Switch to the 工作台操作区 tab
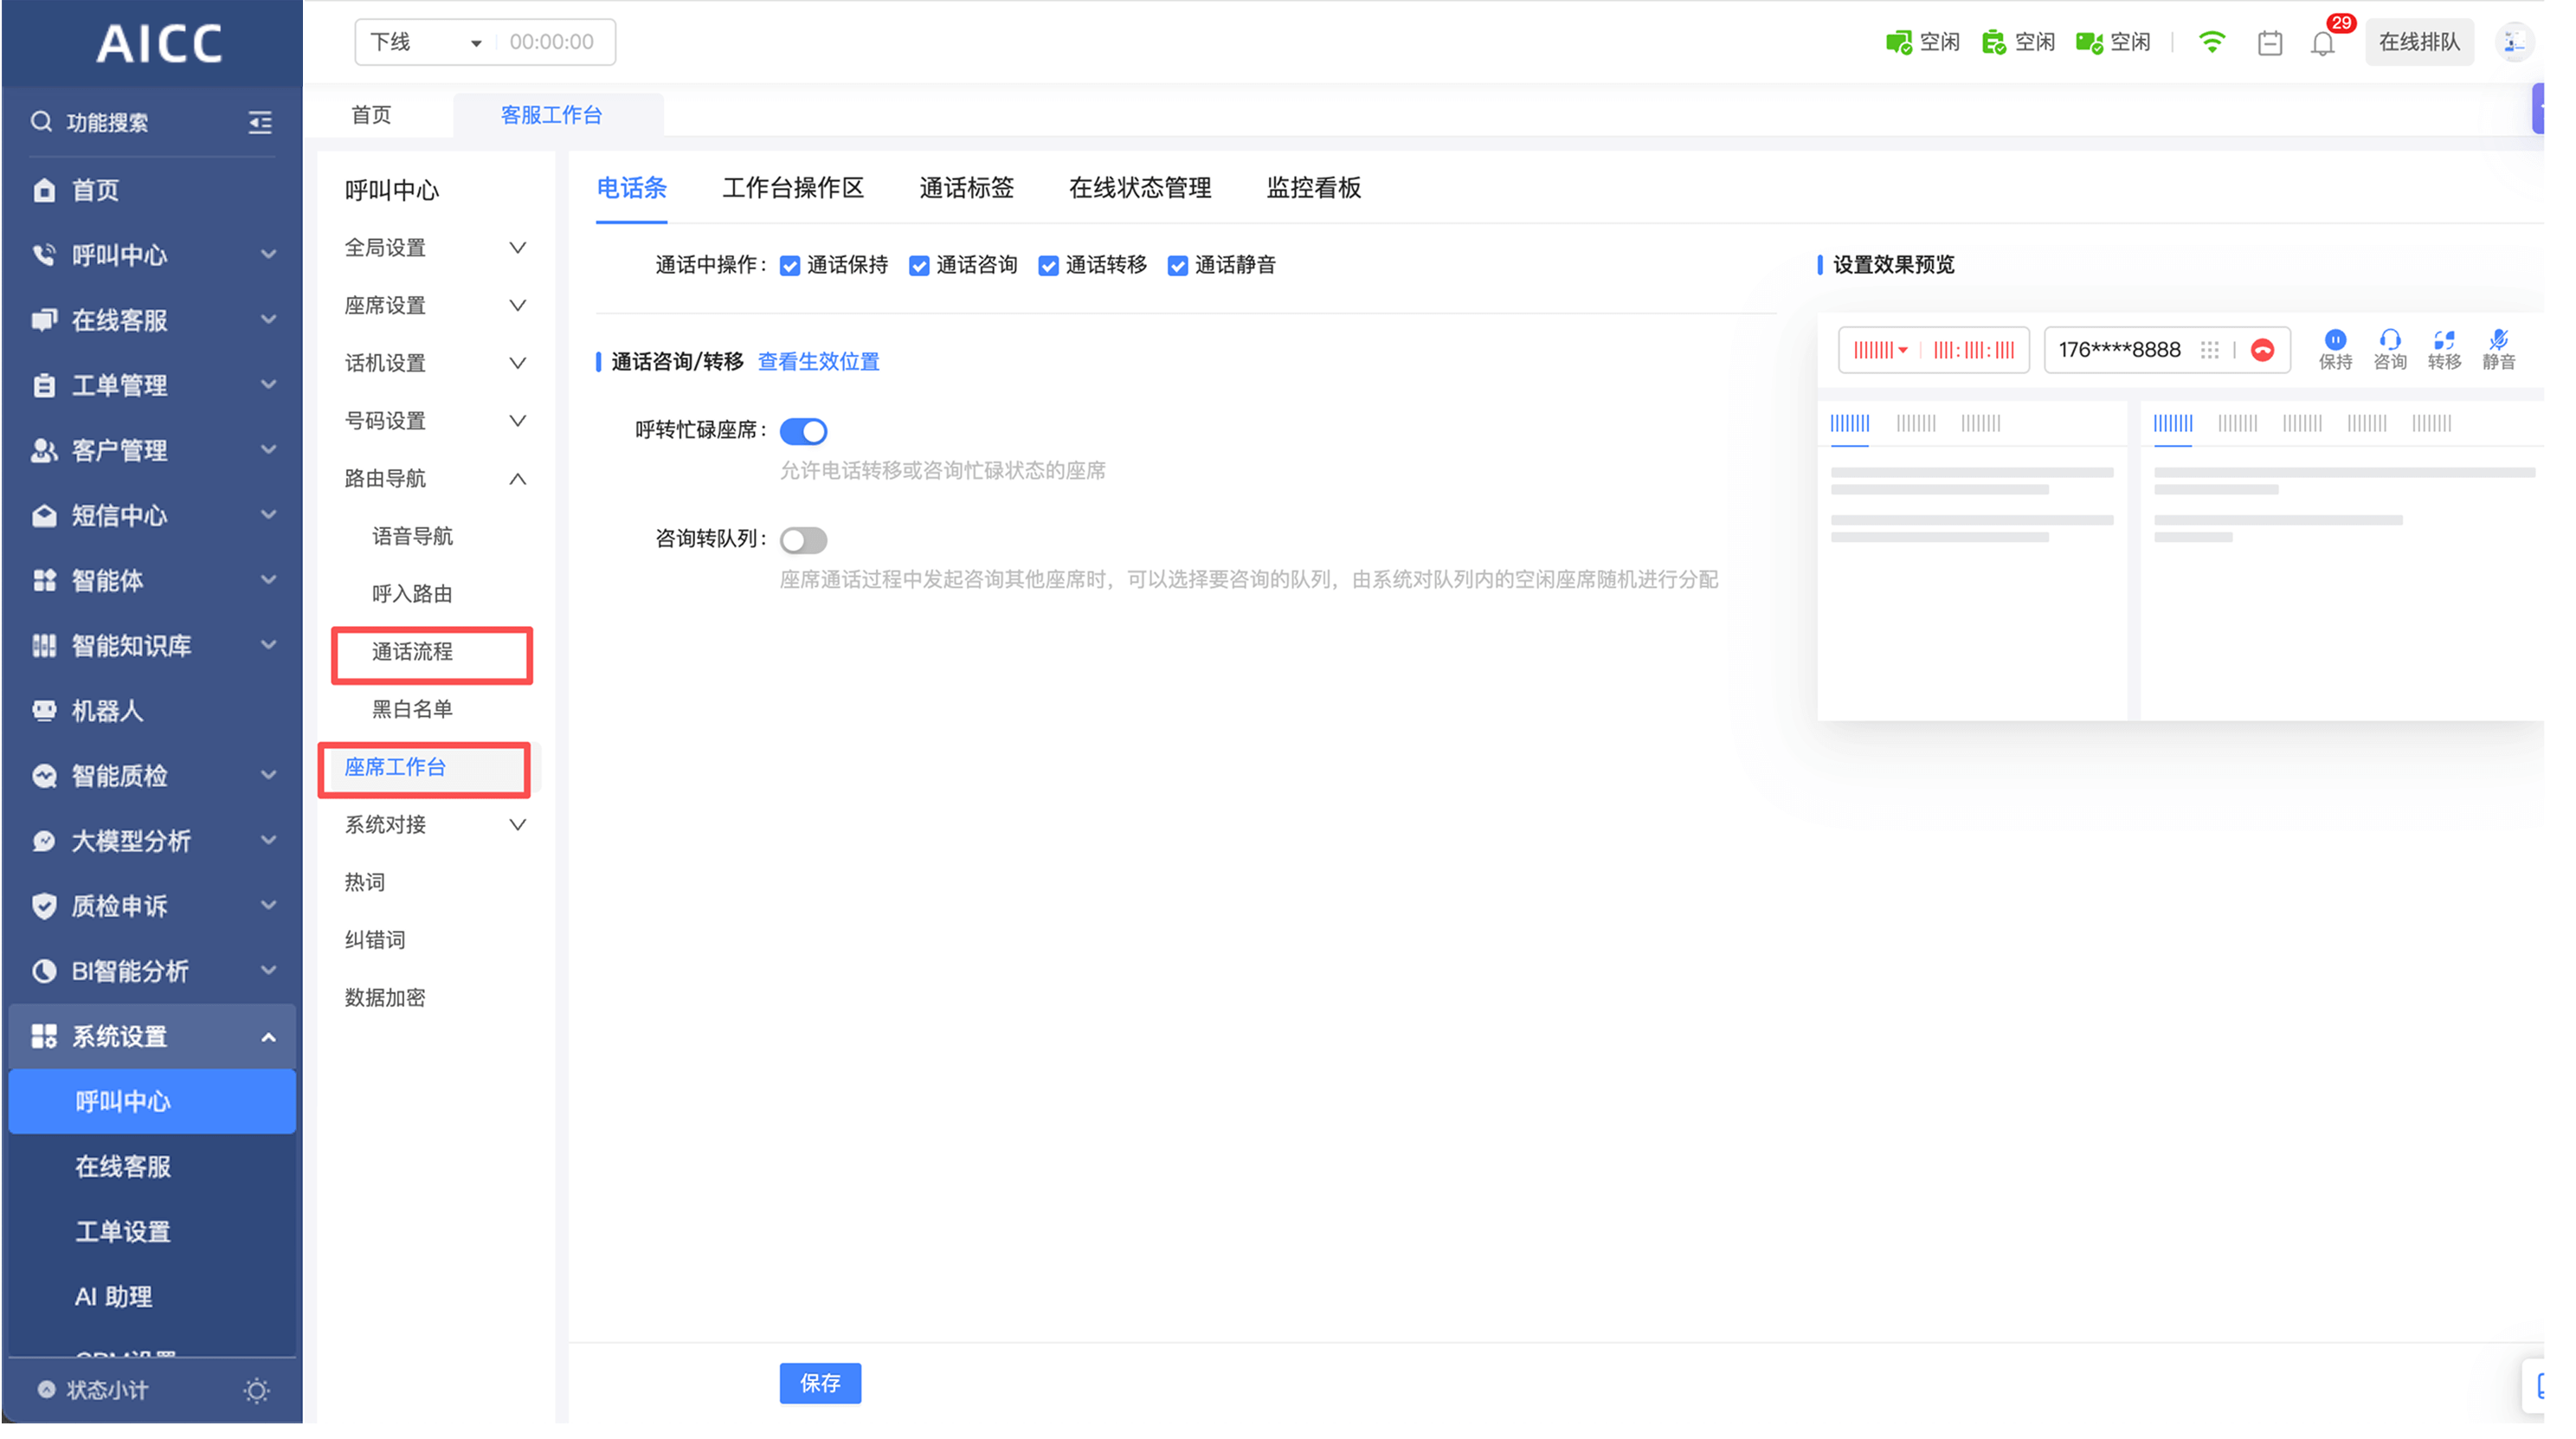Screen dimensions: 2576x1439 pyautogui.click(x=792, y=188)
